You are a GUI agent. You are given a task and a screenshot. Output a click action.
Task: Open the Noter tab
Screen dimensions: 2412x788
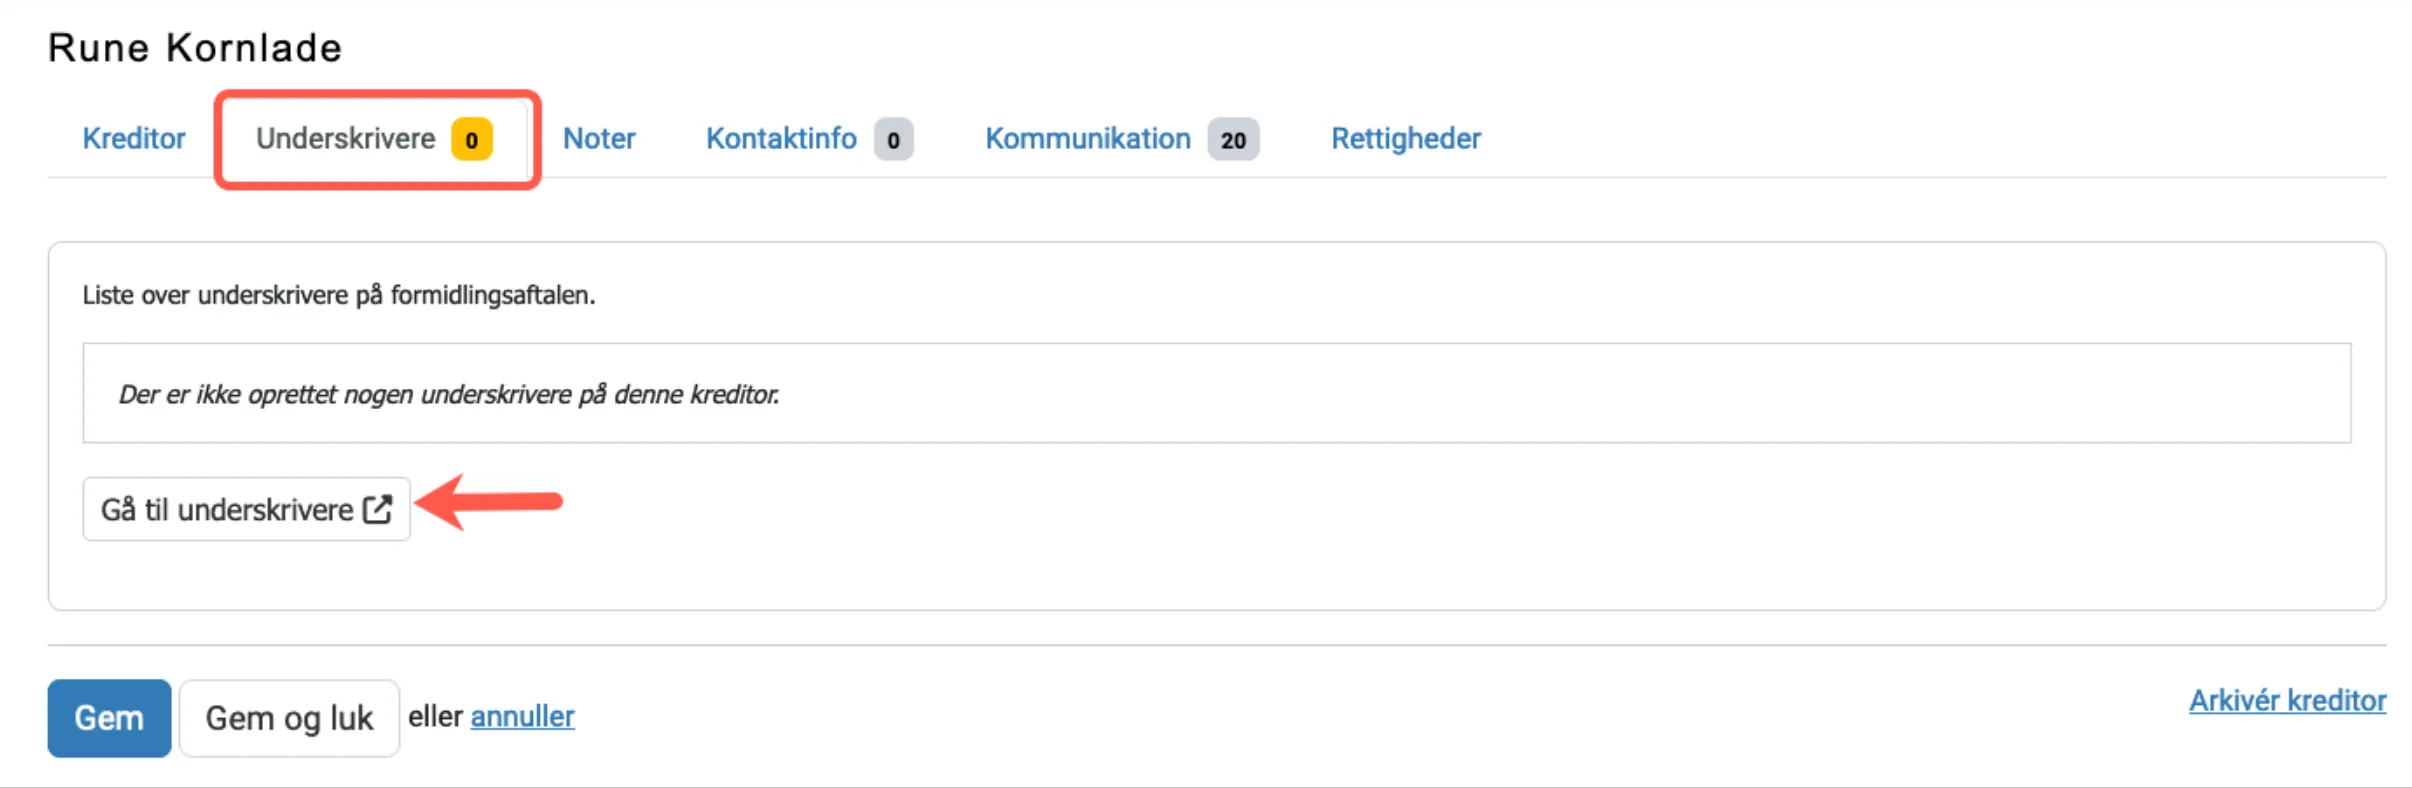pos(598,139)
